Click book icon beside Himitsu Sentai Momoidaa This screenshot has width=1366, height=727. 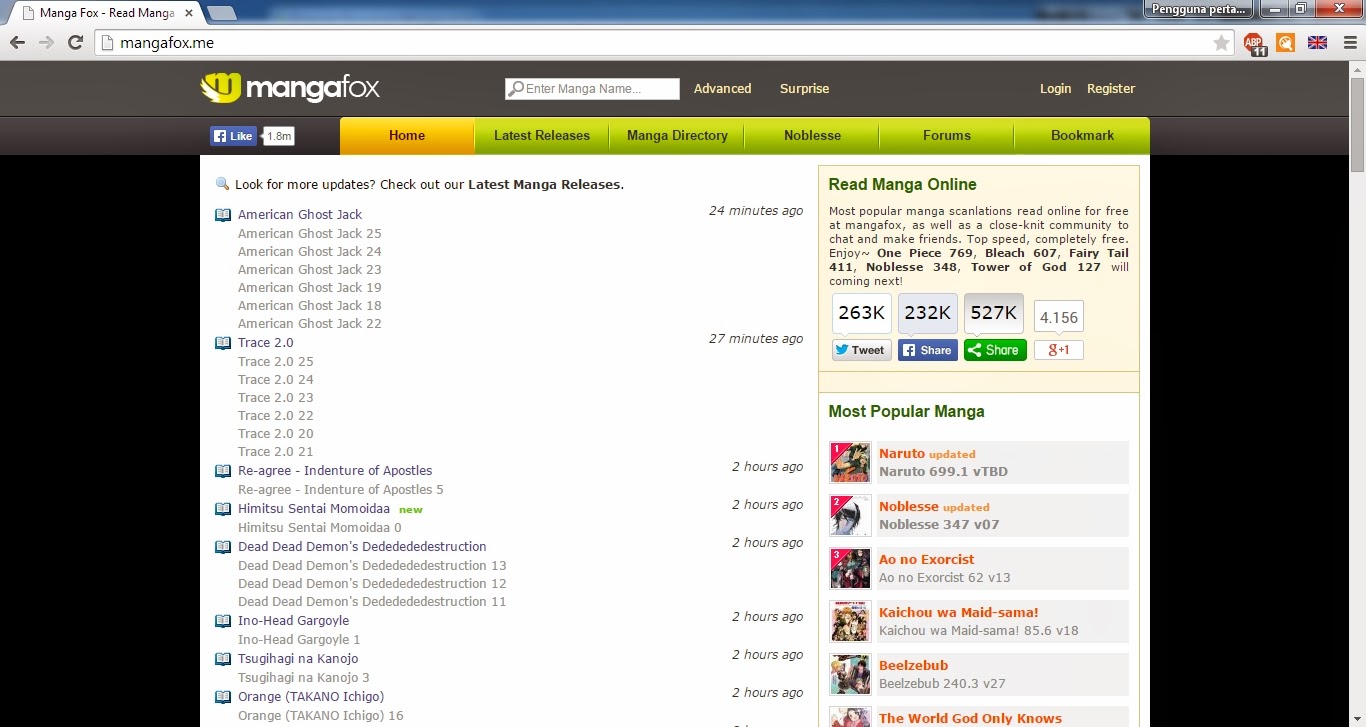pos(223,509)
